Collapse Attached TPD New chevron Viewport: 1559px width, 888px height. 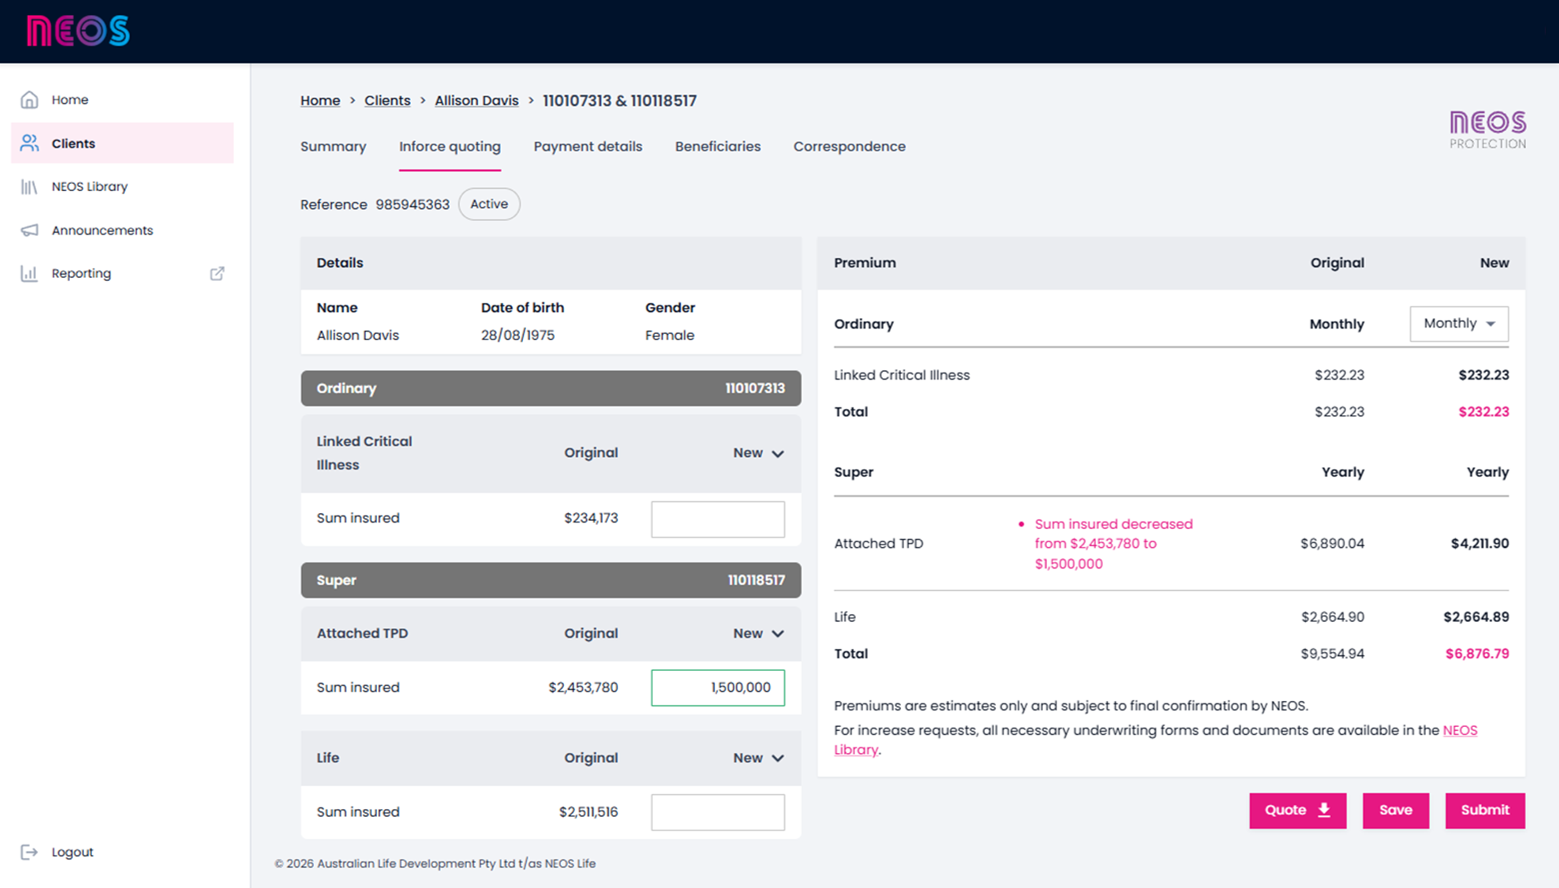778,634
